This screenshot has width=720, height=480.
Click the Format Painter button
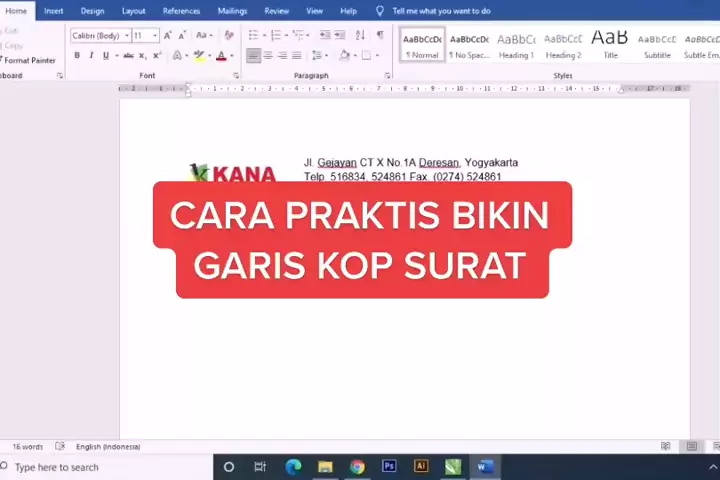click(x=29, y=60)
